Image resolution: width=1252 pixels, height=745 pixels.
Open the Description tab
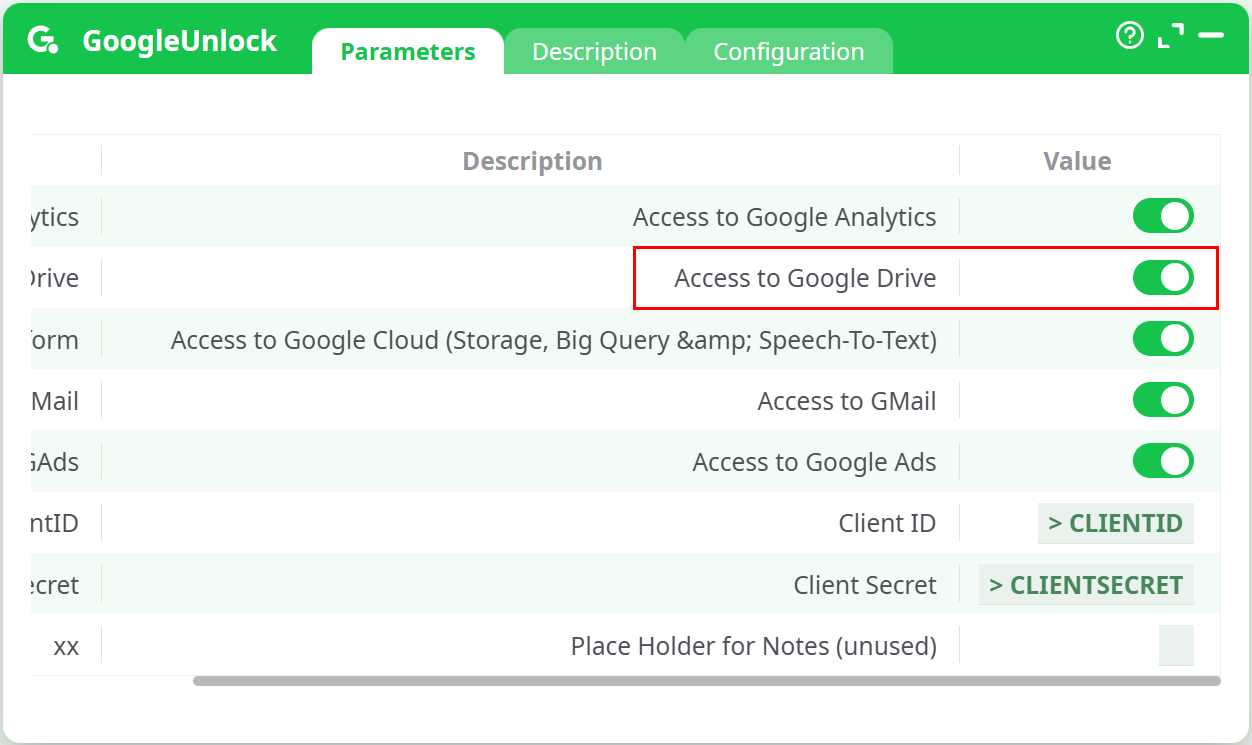pyautogui.click(x=594, y=52)
